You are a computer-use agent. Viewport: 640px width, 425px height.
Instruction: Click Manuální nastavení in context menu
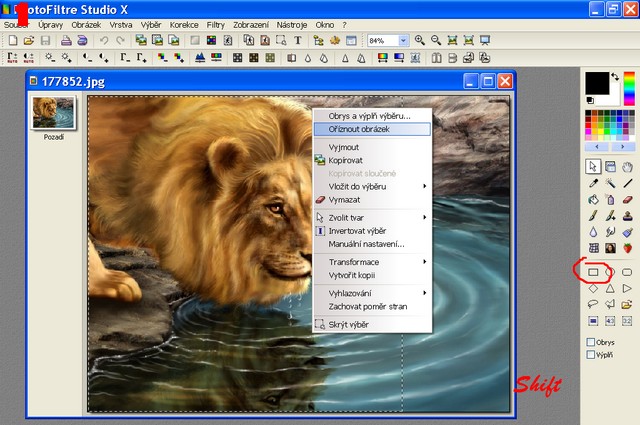[372, 244]
